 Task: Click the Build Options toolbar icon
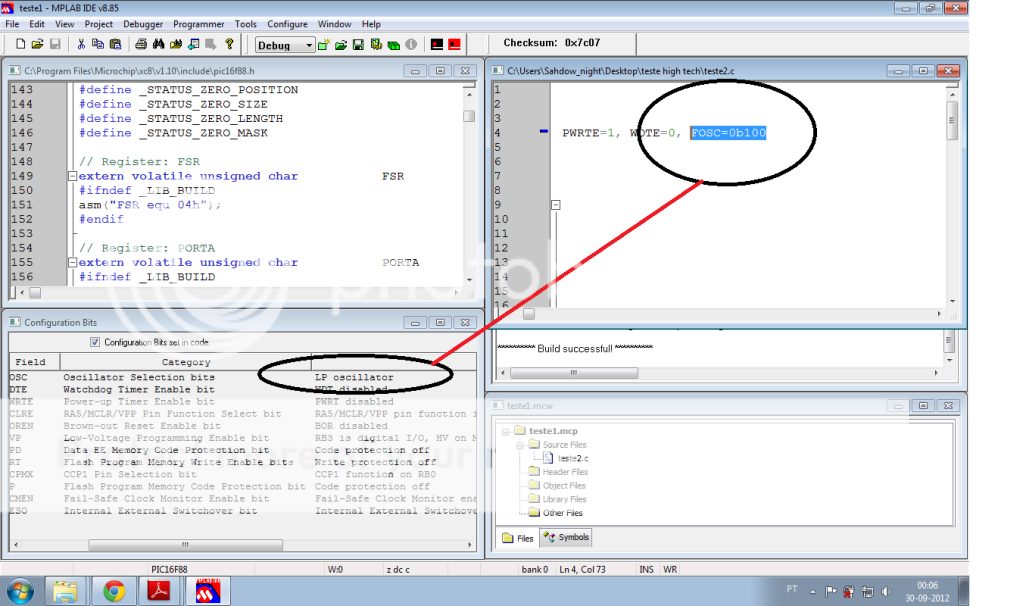click(x=376, y=44)
